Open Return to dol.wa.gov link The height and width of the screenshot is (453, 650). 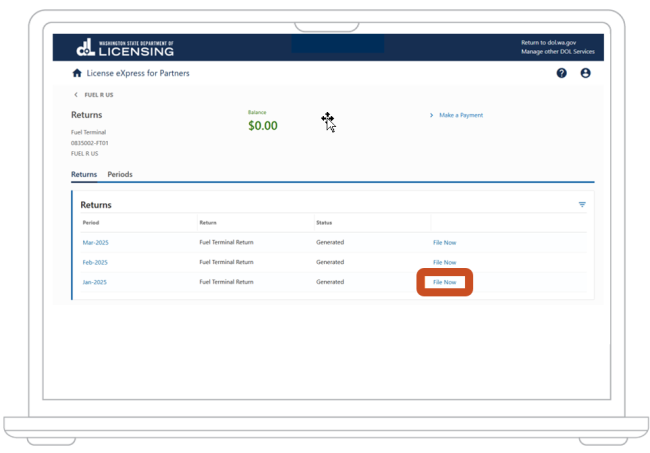(548, 43)
